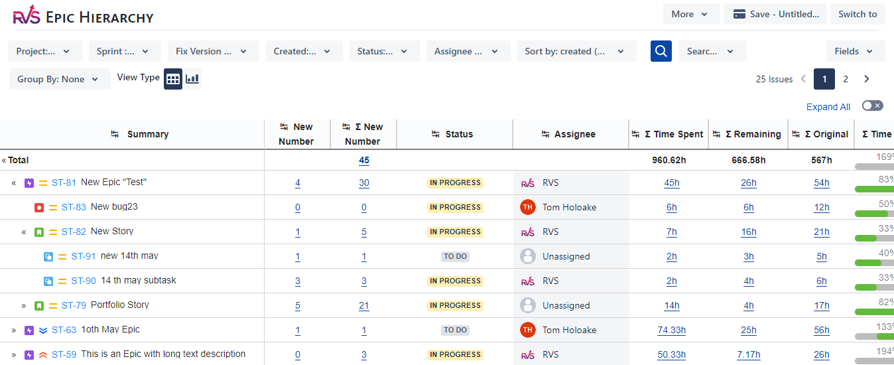Screen dimensions: 894x365
Task: Click the story icon of ST-79
Action: click(39, 306)
